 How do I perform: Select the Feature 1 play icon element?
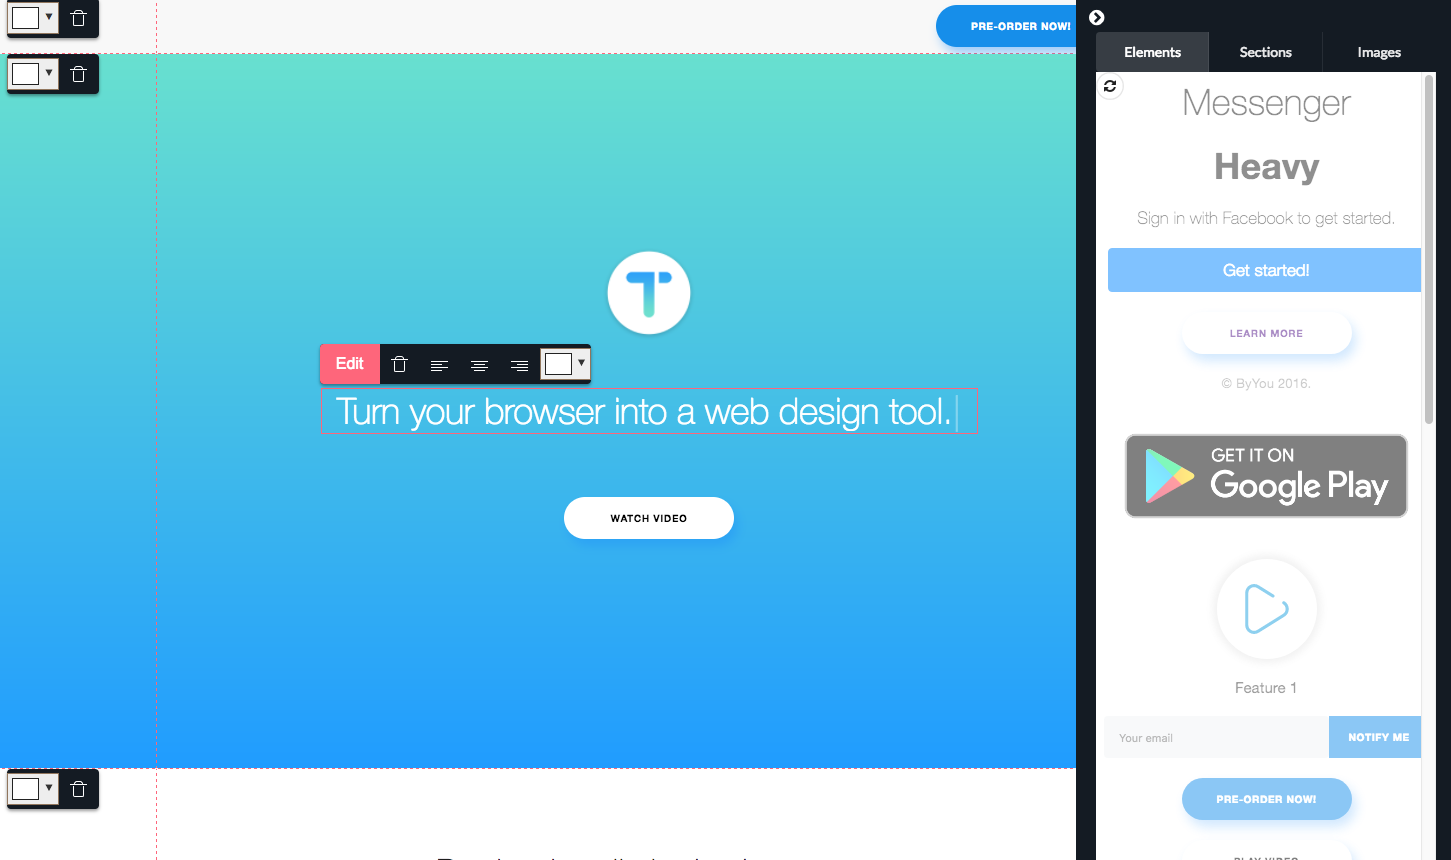click(x=1266, y=608)
